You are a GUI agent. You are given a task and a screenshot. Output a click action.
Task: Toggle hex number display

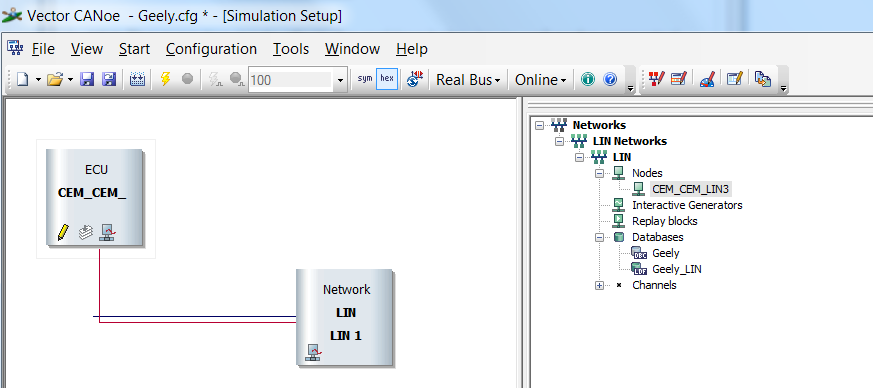[386, 79]
